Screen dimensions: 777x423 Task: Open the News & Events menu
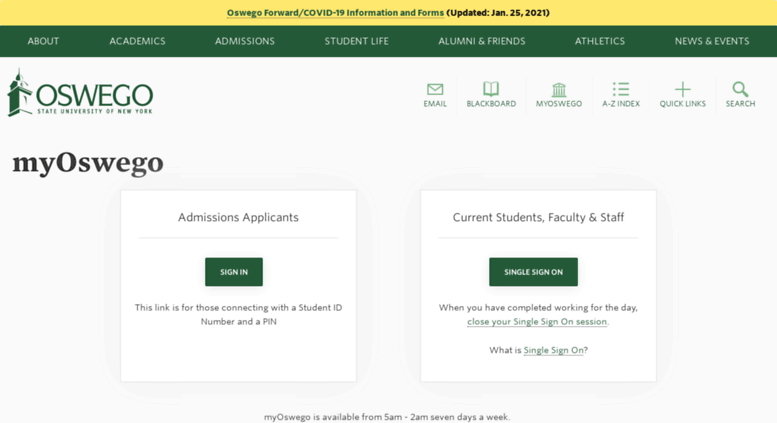pyautogui.click(x=712, y=41)
